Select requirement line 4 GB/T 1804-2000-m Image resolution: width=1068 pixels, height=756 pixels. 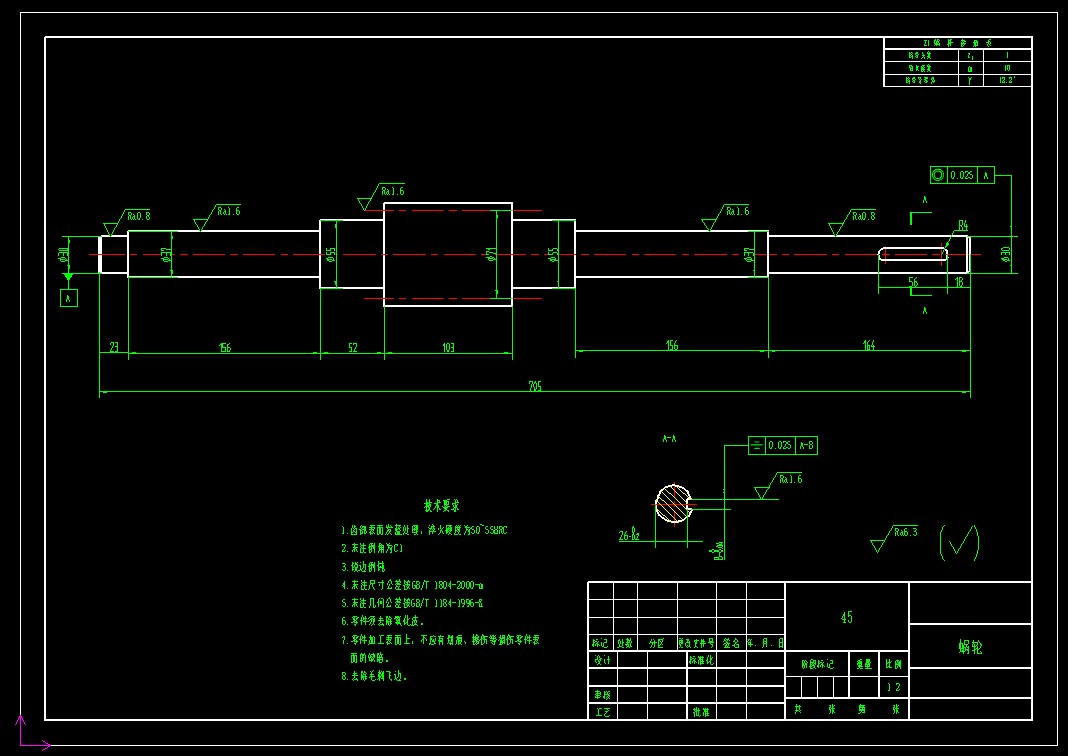[x=412, y=585]
